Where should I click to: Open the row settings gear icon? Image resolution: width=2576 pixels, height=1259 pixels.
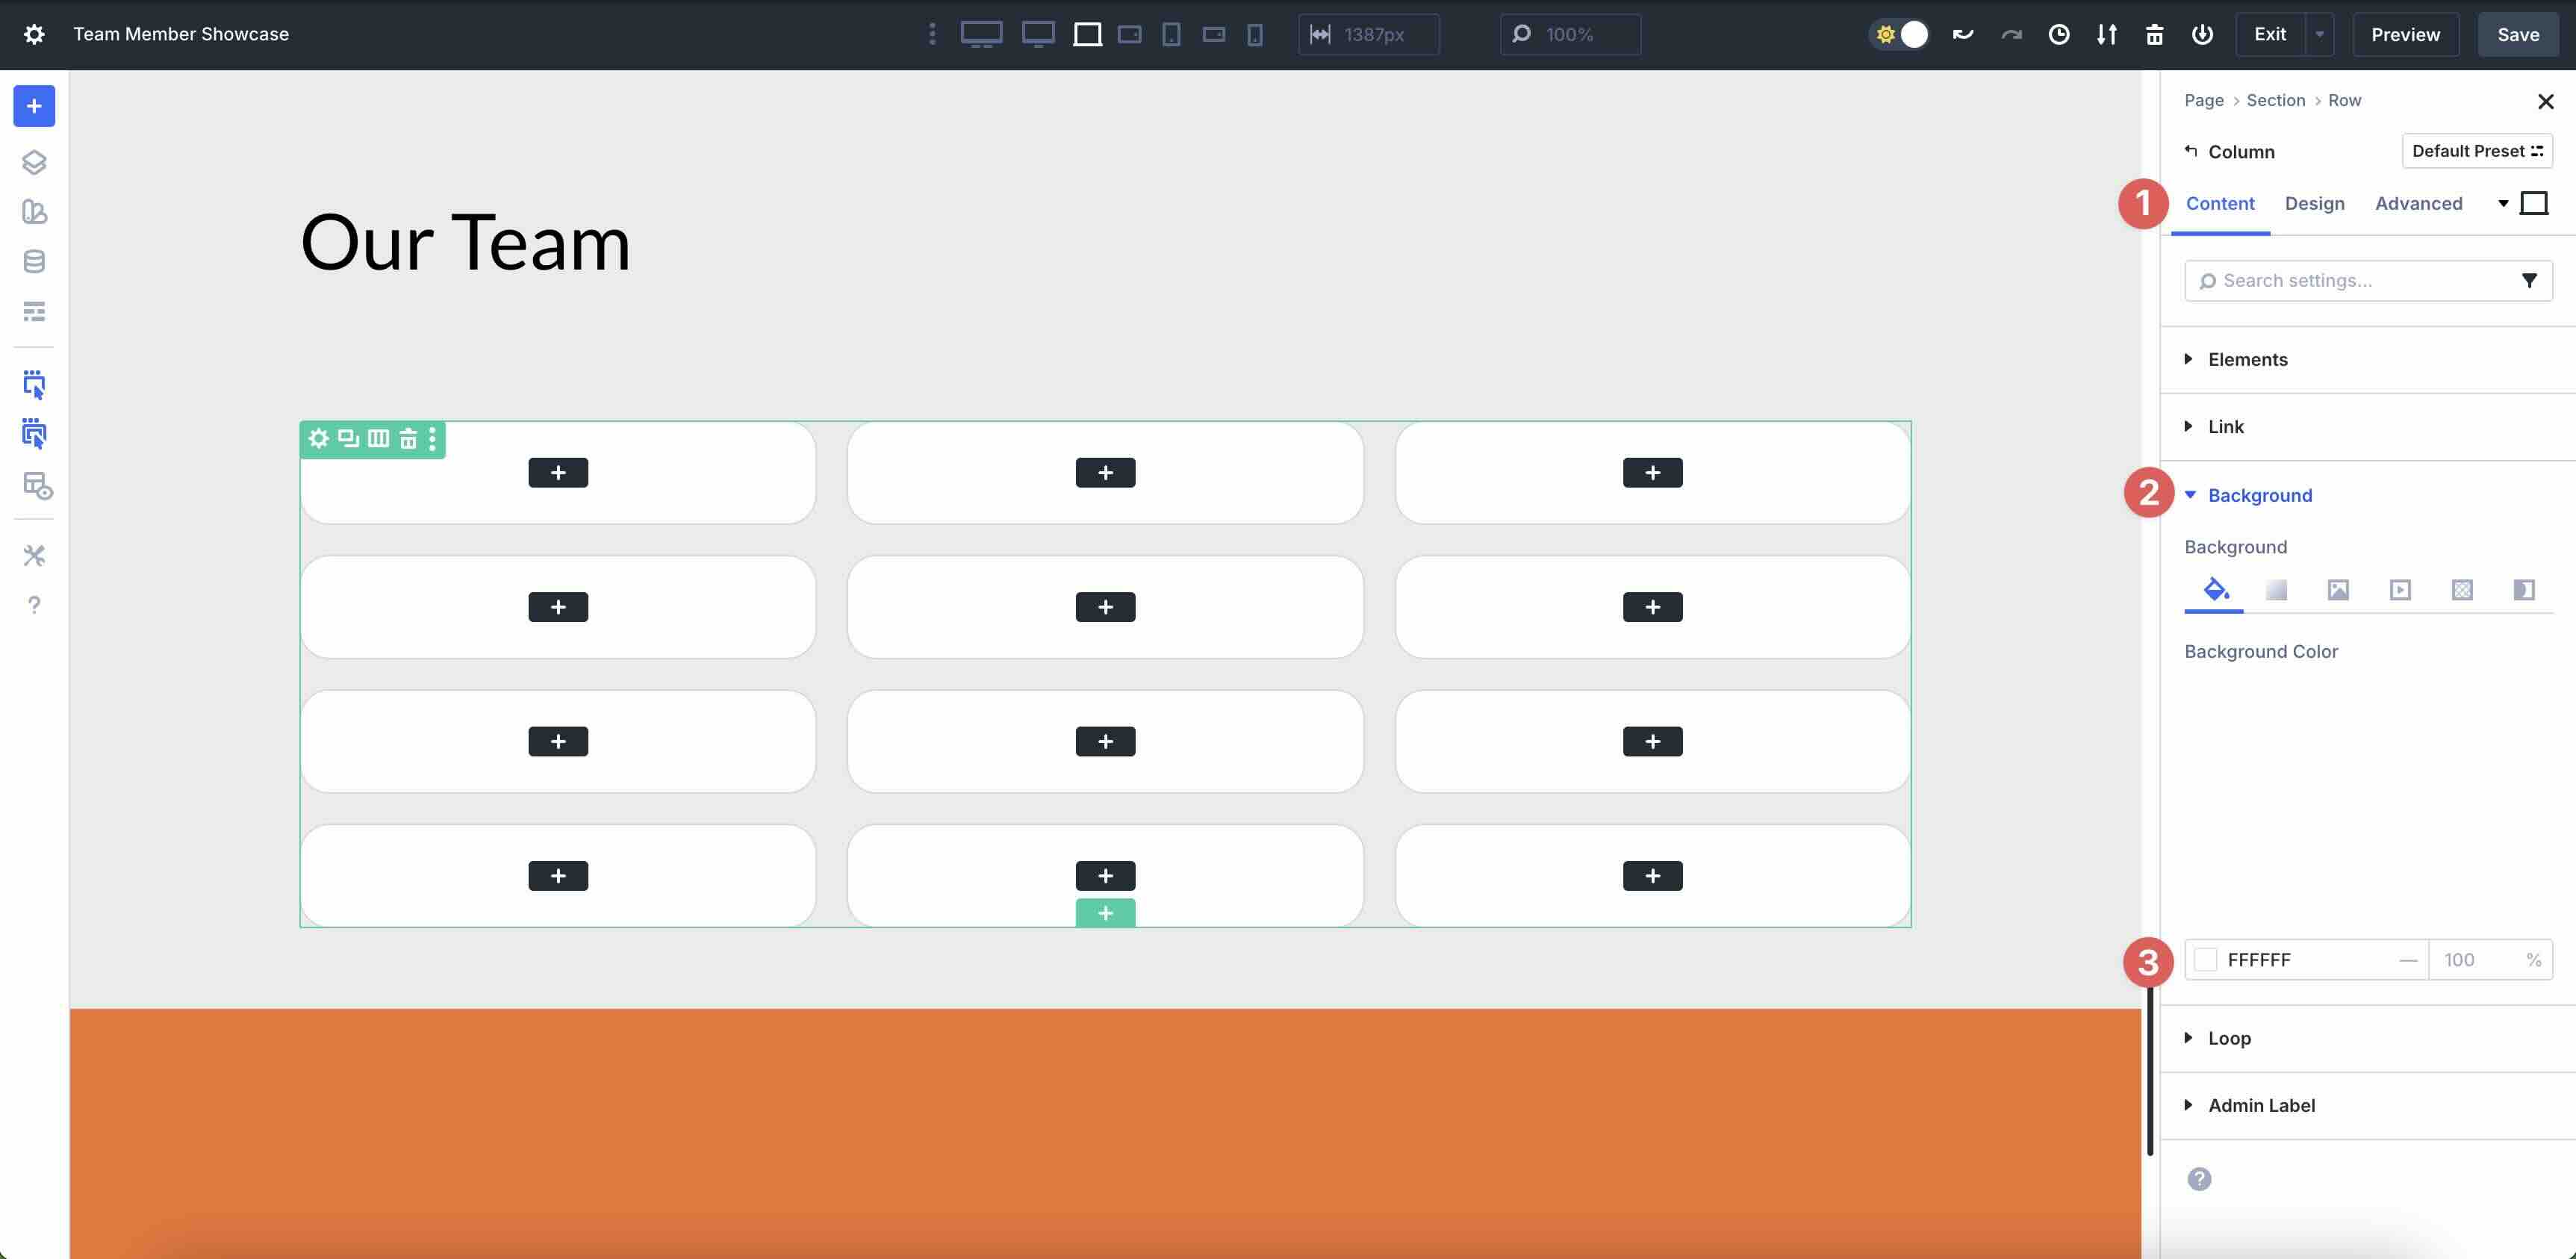click(x=318, y=439)
